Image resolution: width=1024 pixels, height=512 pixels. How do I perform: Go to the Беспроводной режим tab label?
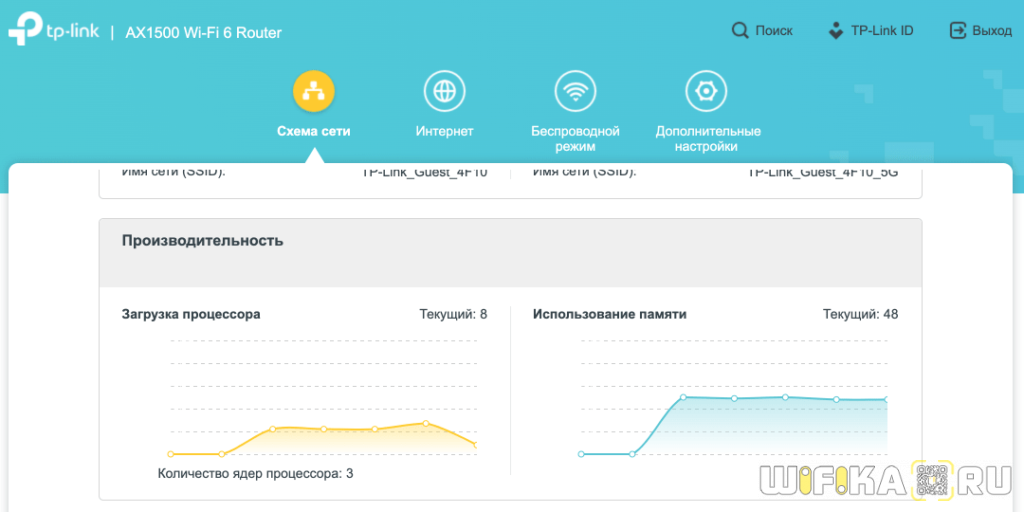pos(575,139)
